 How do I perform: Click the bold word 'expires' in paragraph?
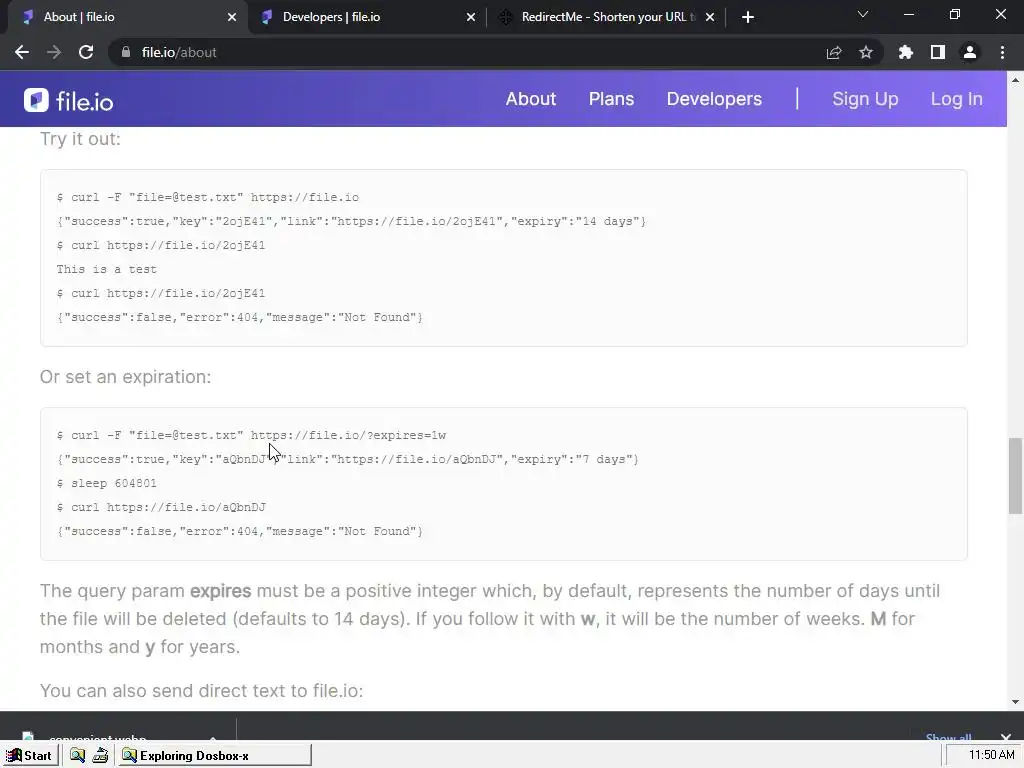(x=220, y=591)
